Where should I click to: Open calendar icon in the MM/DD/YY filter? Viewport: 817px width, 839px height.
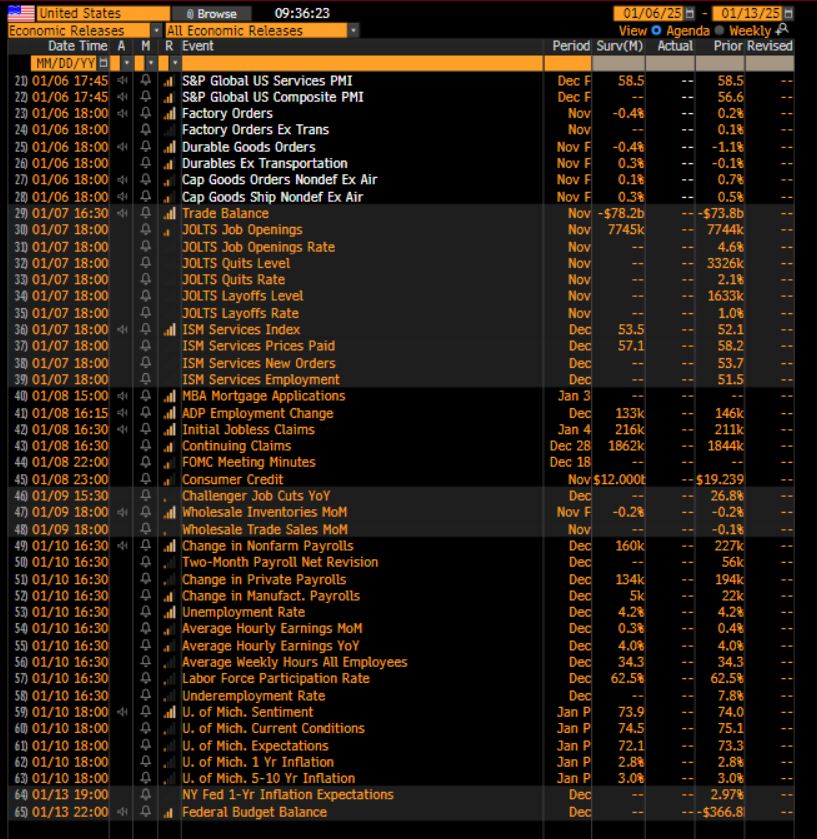(103, 63)
